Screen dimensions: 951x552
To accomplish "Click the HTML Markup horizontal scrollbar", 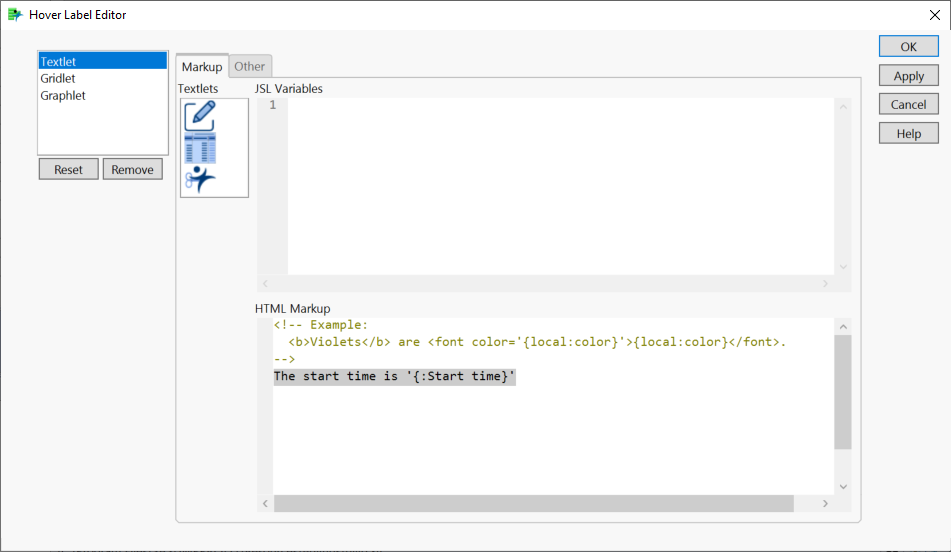I will [533, 504].
